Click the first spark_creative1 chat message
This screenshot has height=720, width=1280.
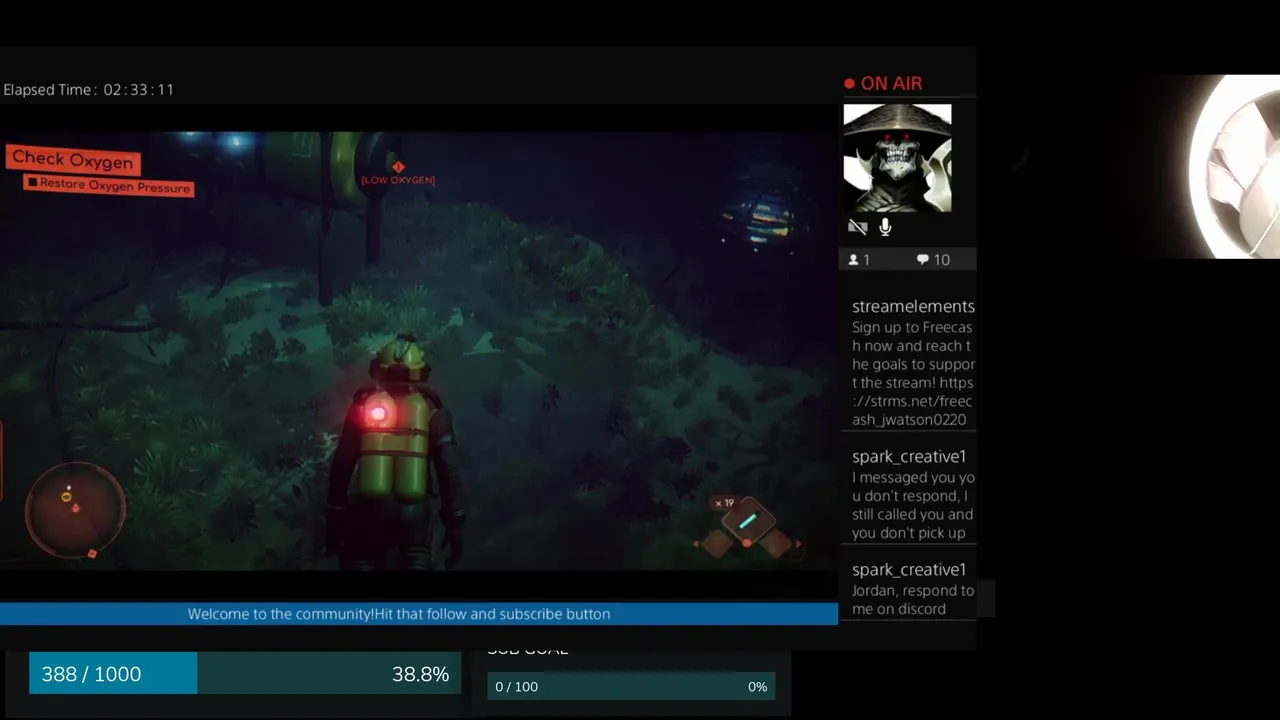click(x=913, y=505)
